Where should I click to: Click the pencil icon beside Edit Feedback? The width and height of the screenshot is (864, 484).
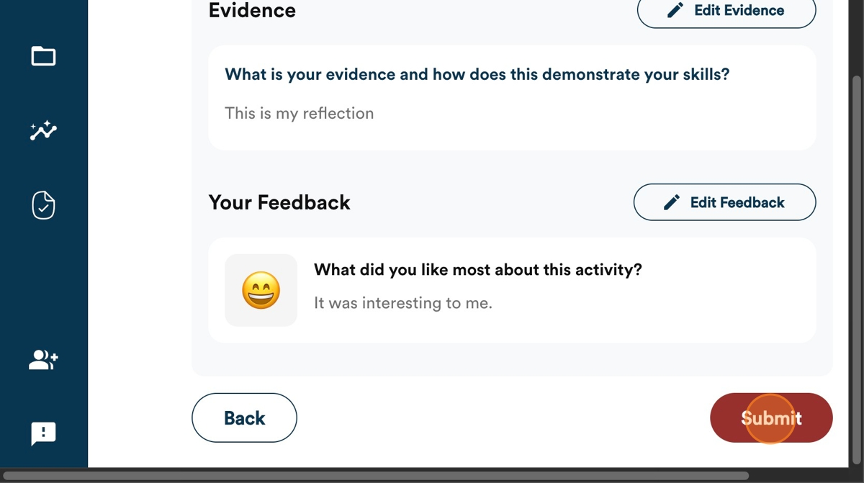point(671,202)
